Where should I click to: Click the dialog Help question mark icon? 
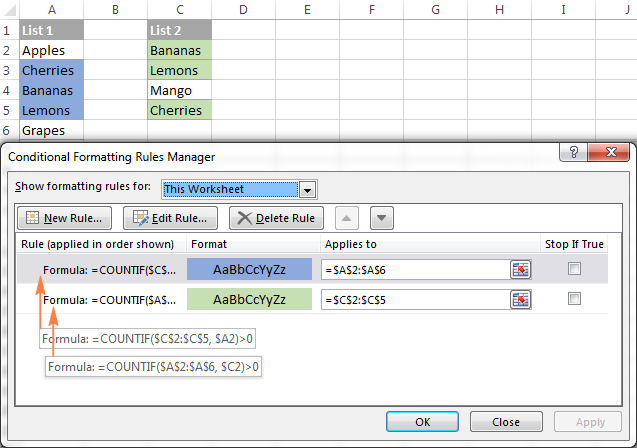click(x=575, y=155)
